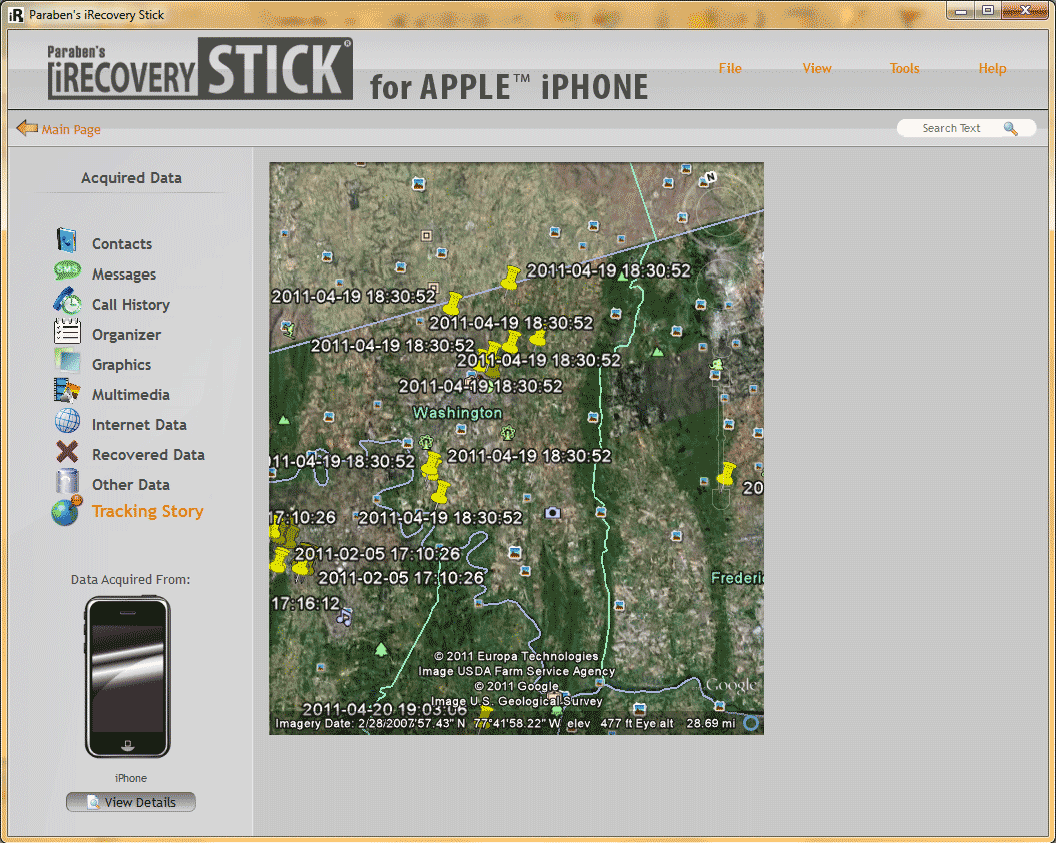Click the Frederic town label on map

click(737, 578)
